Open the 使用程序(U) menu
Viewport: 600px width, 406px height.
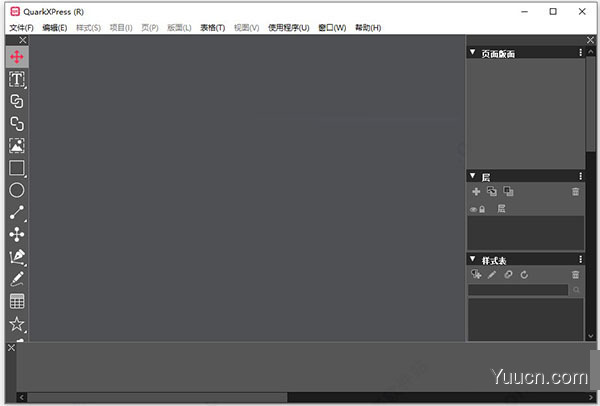pos(289,28)
